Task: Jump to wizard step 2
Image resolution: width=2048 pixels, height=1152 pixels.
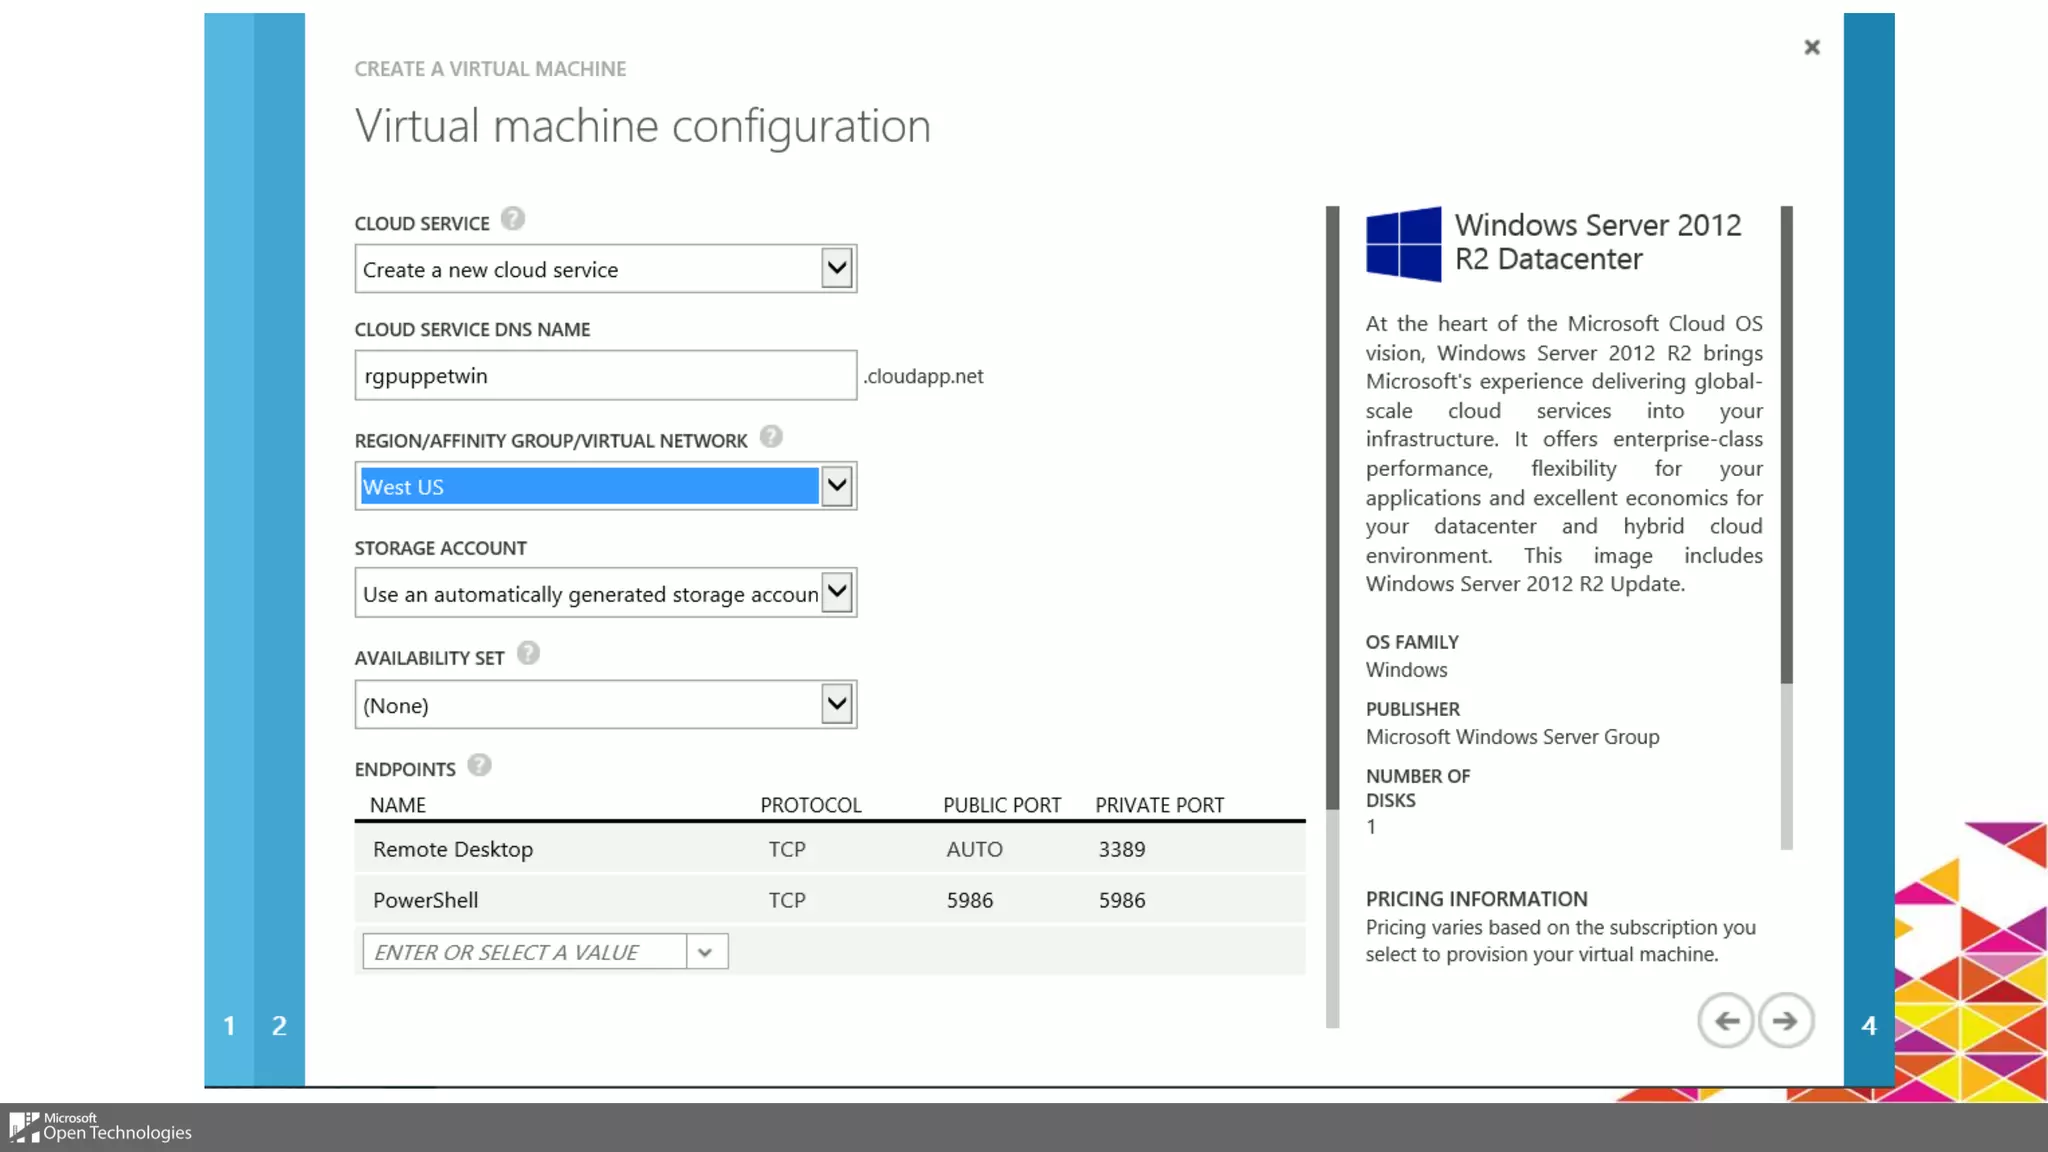Action: point(279,1025)
